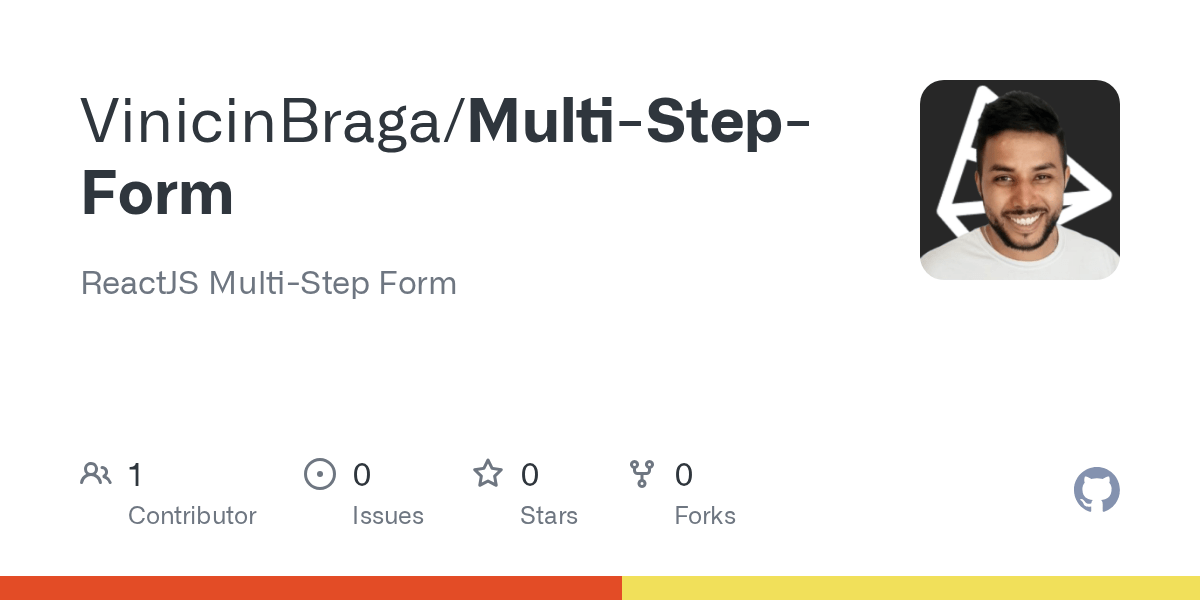Click the issues count number 0

362,475
